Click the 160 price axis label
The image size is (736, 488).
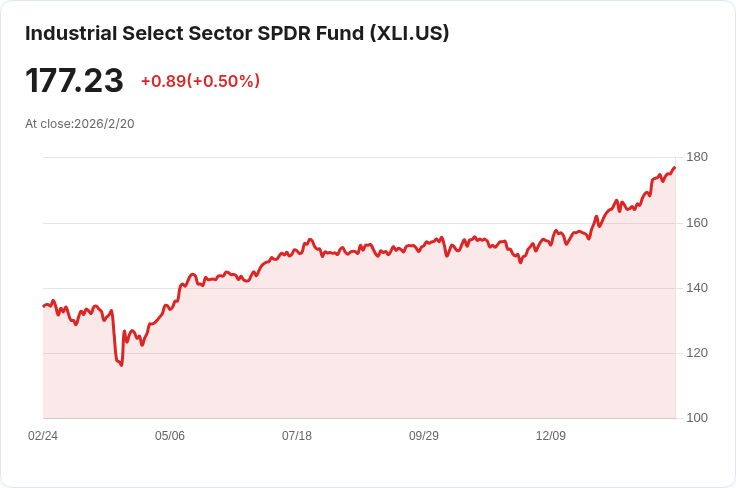(x=697, y=223)
